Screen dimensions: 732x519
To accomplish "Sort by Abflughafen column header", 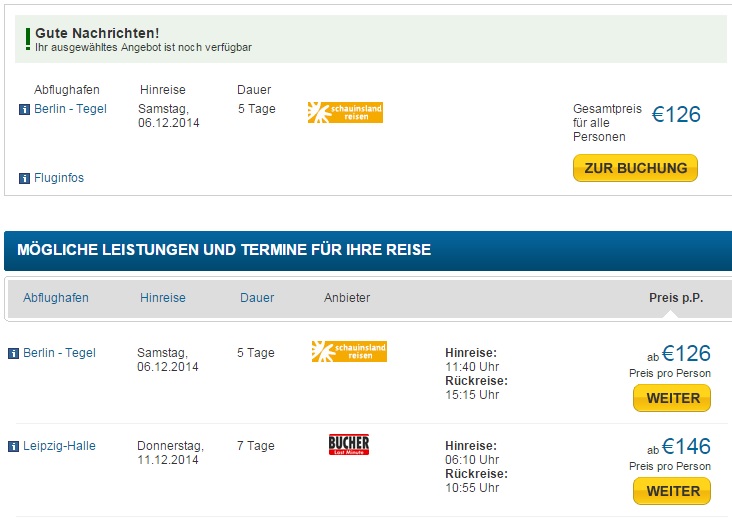I will click(x=56, y=298).
